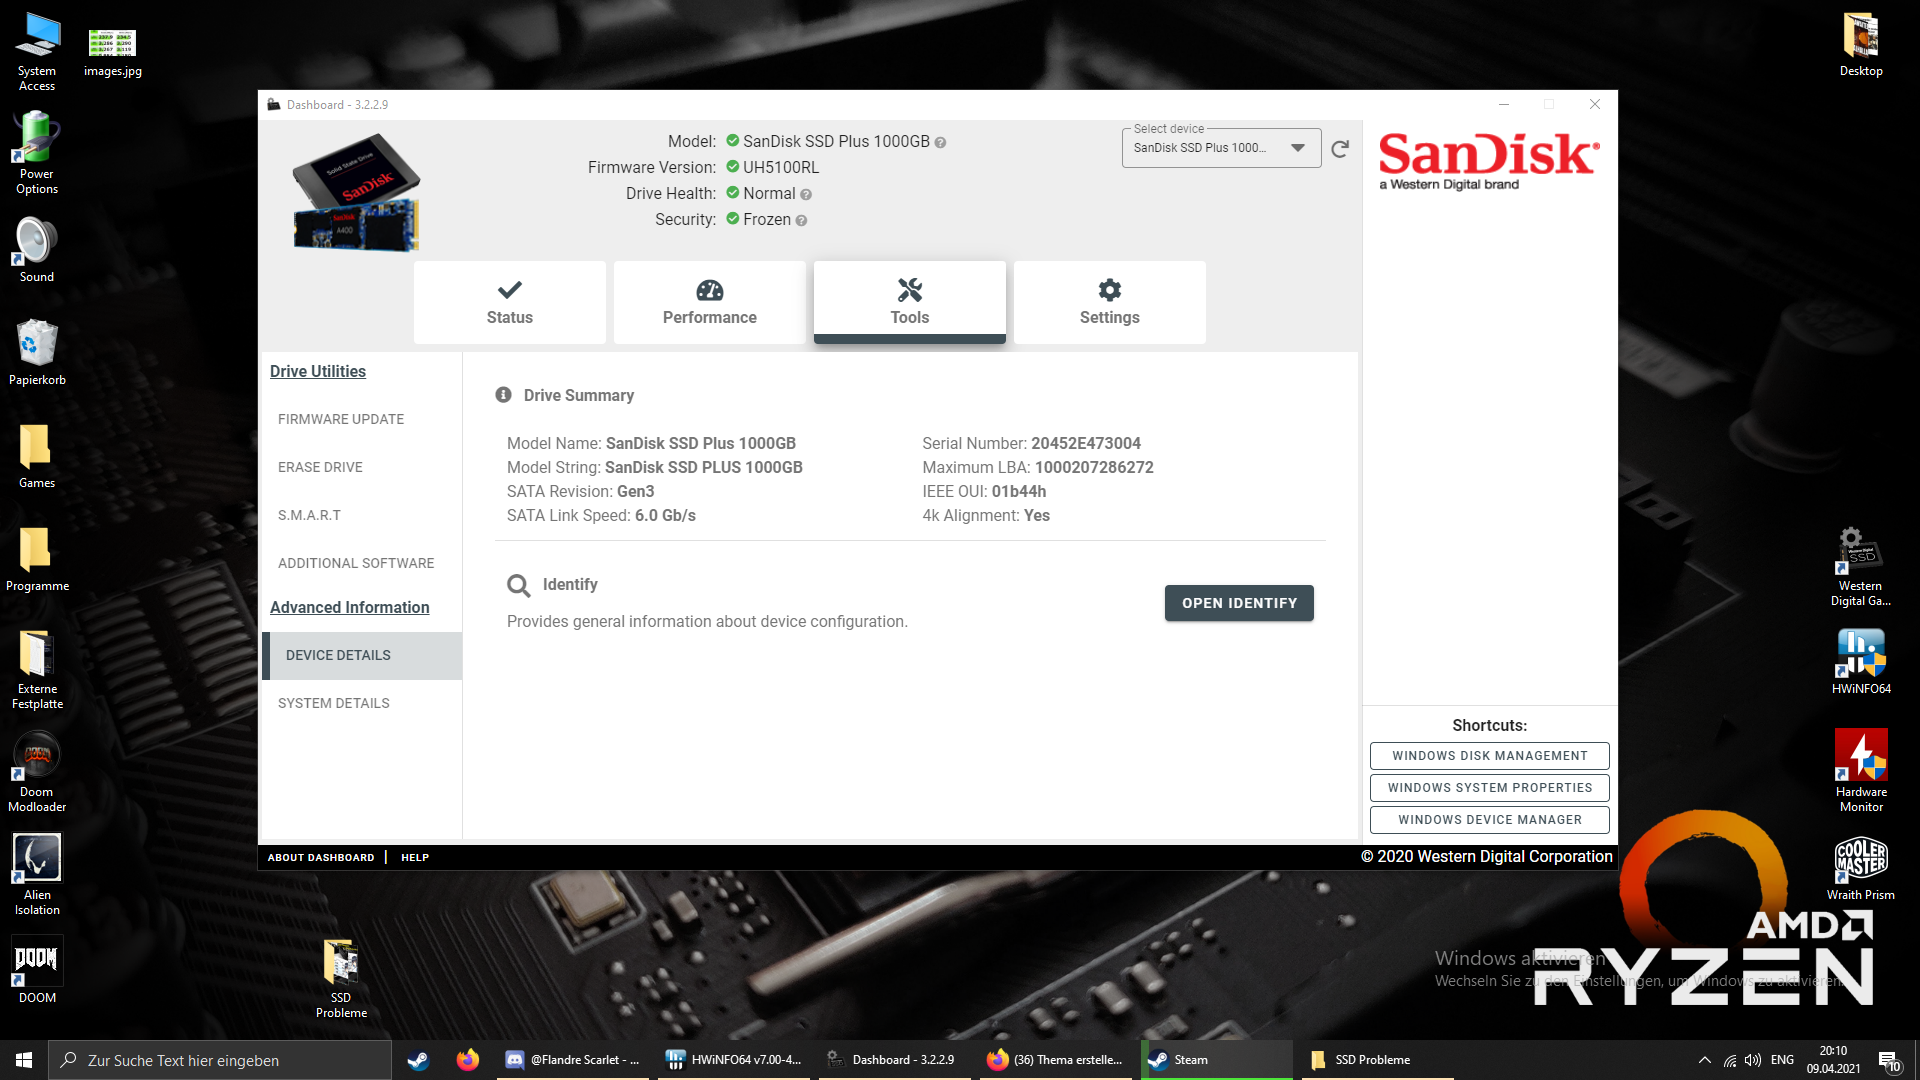Select S.M.A.R.T in Drive Utilities
This screenshot has height=1080, width=1920.
coord(309,515)
